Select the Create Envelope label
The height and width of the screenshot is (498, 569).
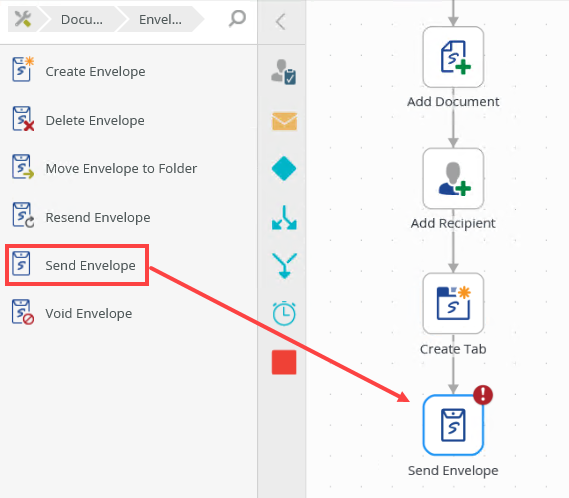coord(95,72)
